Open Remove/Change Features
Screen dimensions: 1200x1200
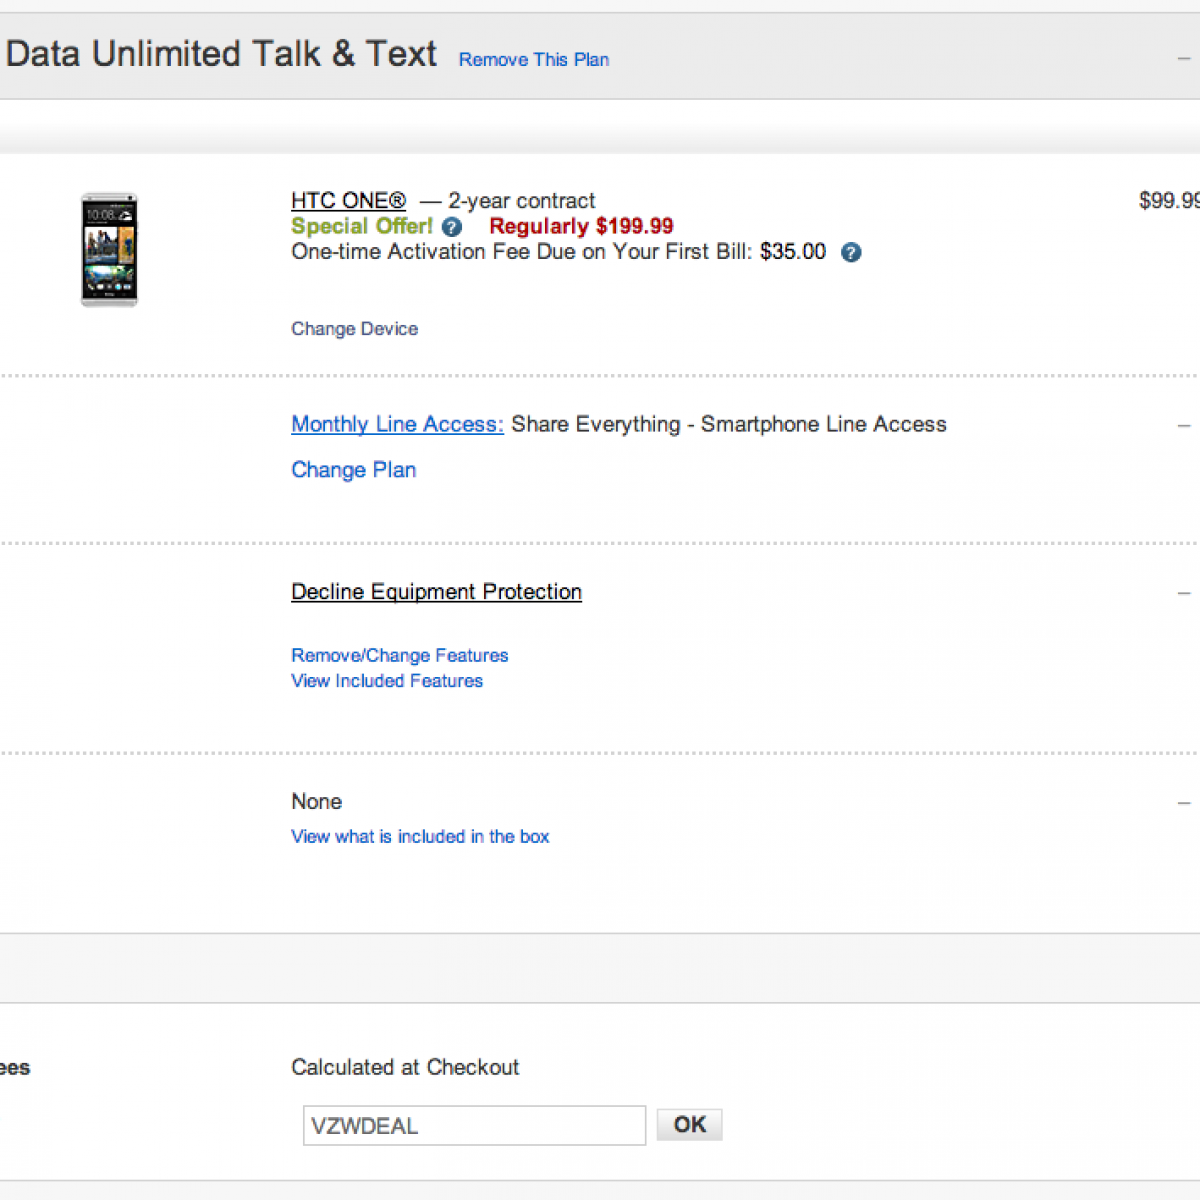(399, 656)
